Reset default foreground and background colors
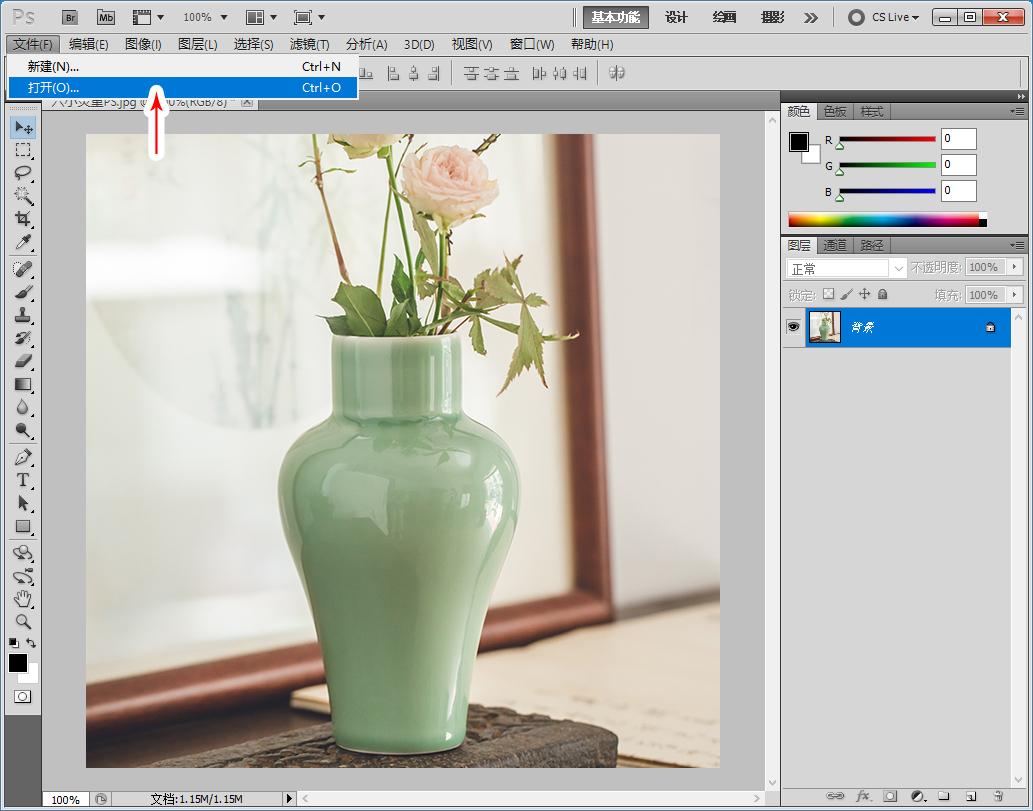 point(14,642)
